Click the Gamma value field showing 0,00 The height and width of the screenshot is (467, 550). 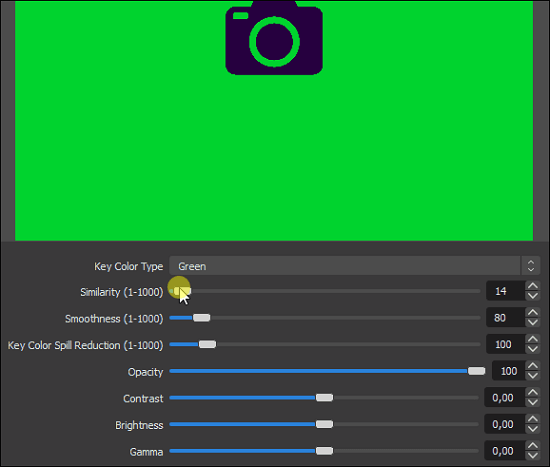pyautogui.click(x=504, y=451)
